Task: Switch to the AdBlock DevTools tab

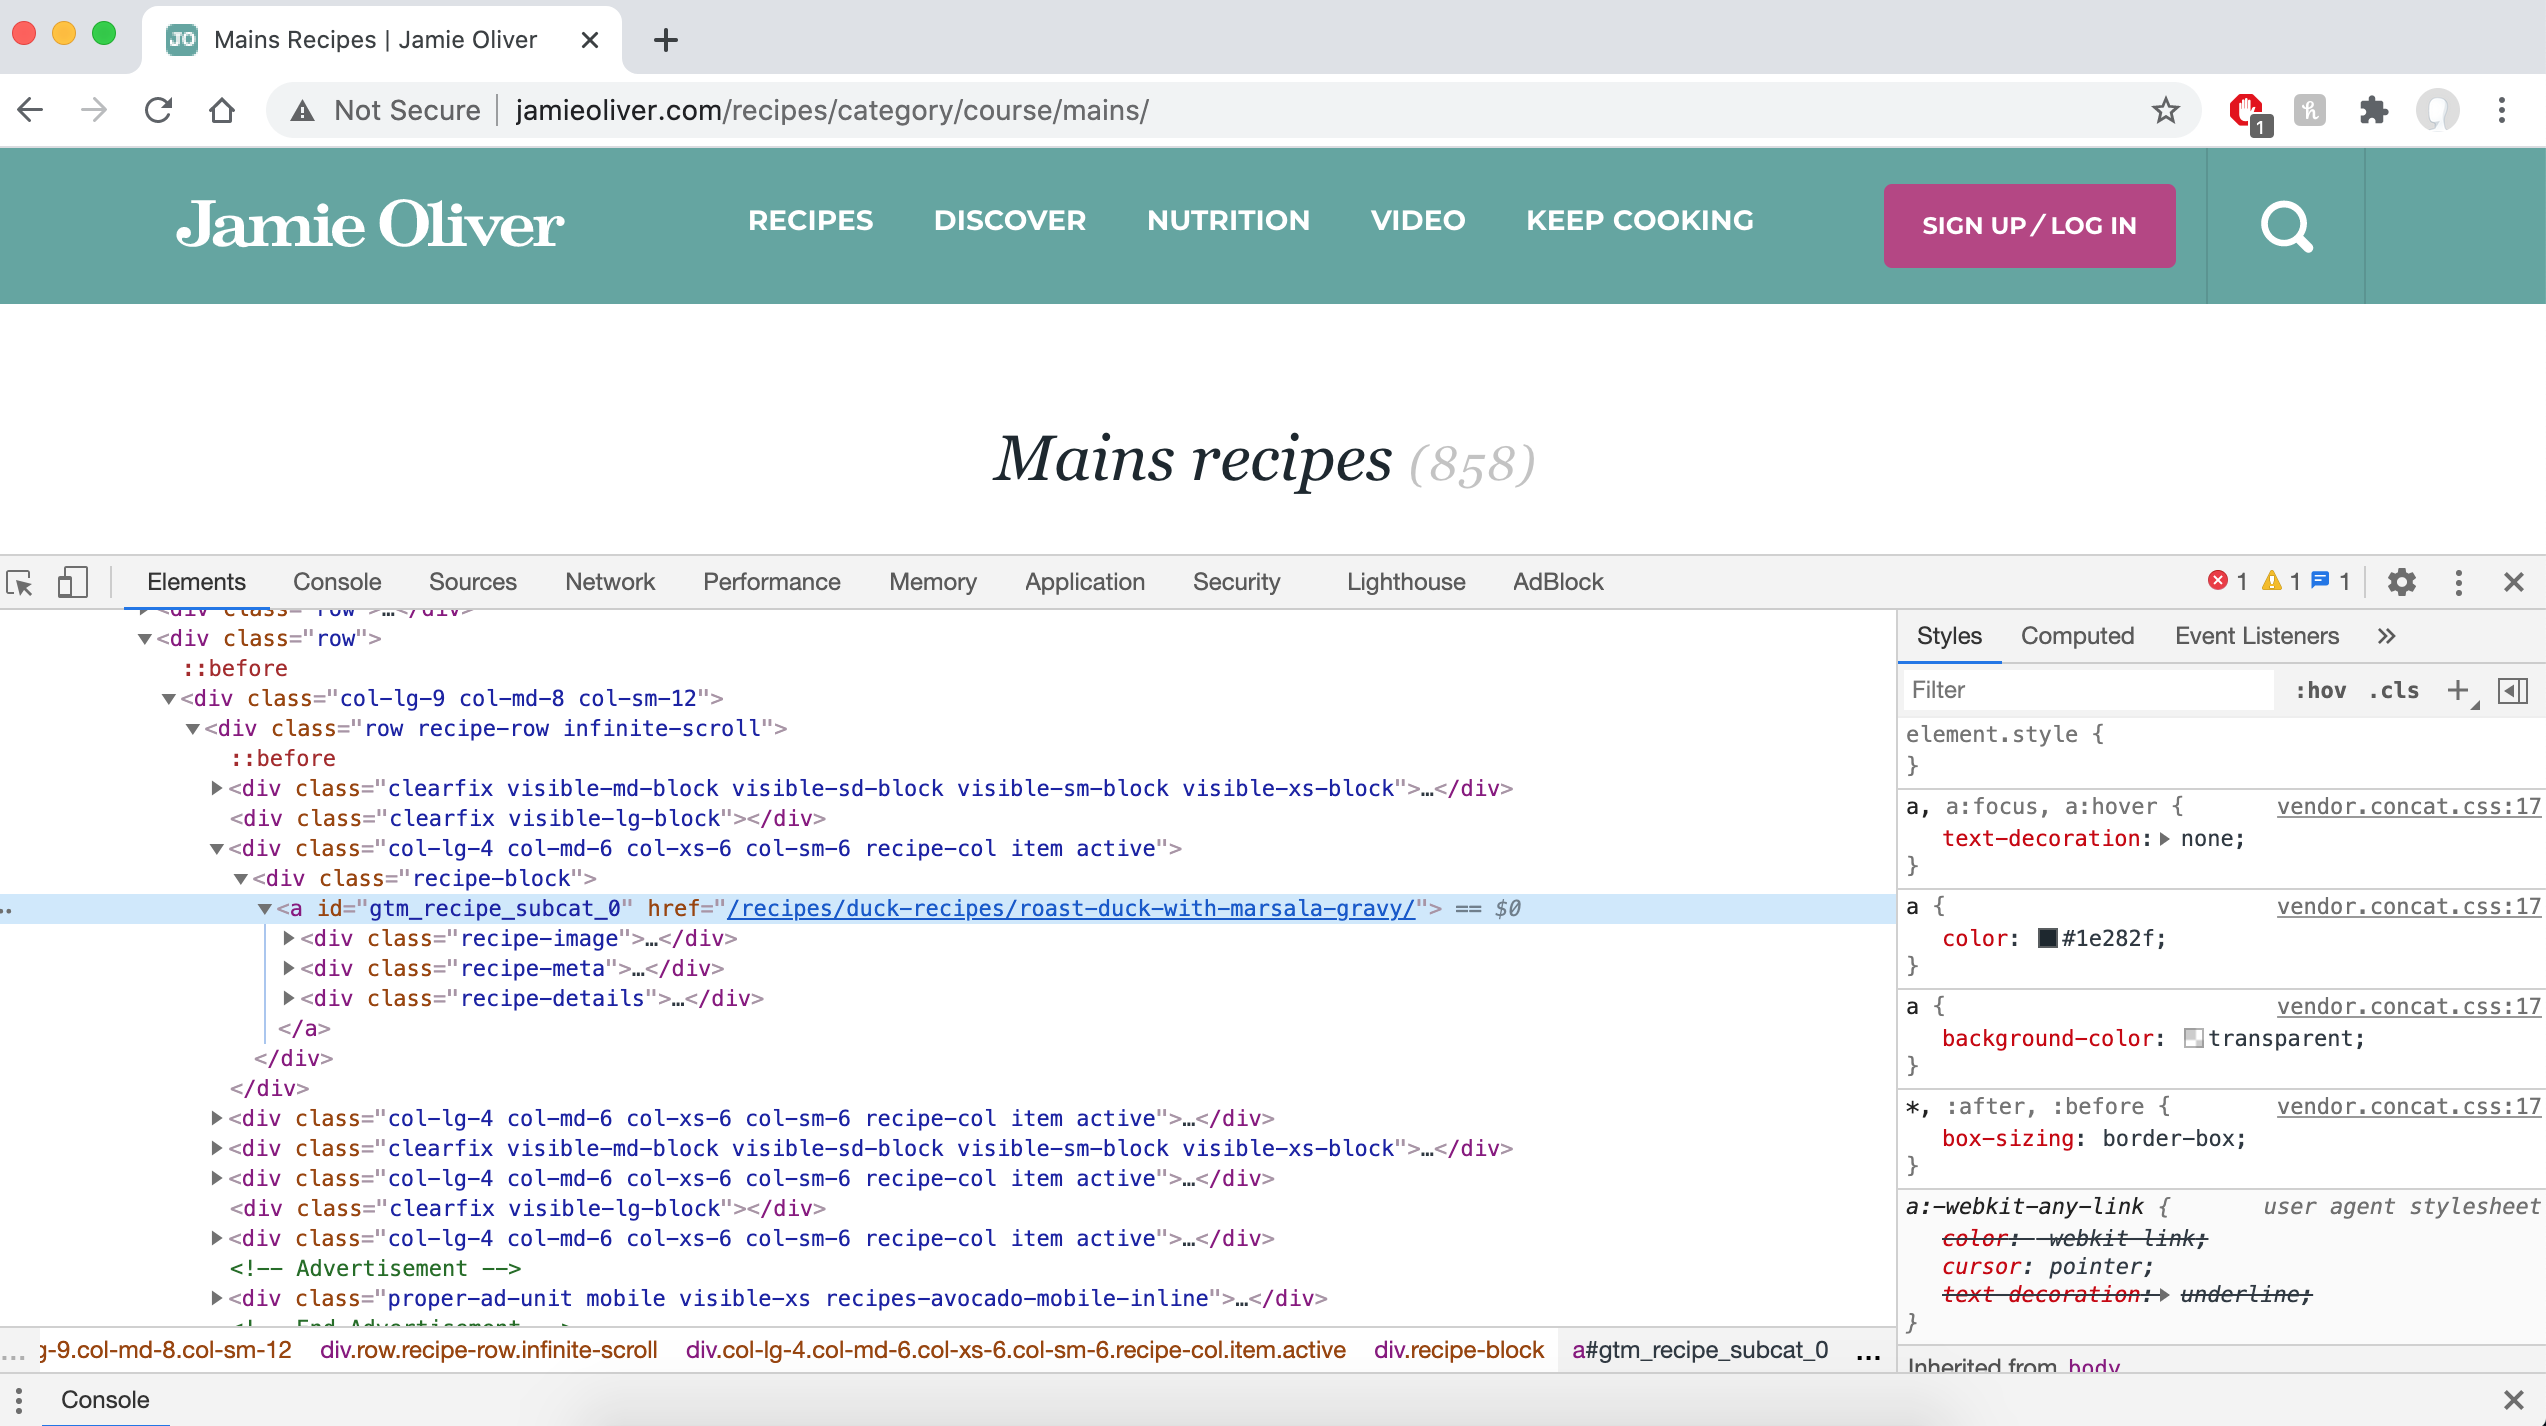Action: 1558,582
